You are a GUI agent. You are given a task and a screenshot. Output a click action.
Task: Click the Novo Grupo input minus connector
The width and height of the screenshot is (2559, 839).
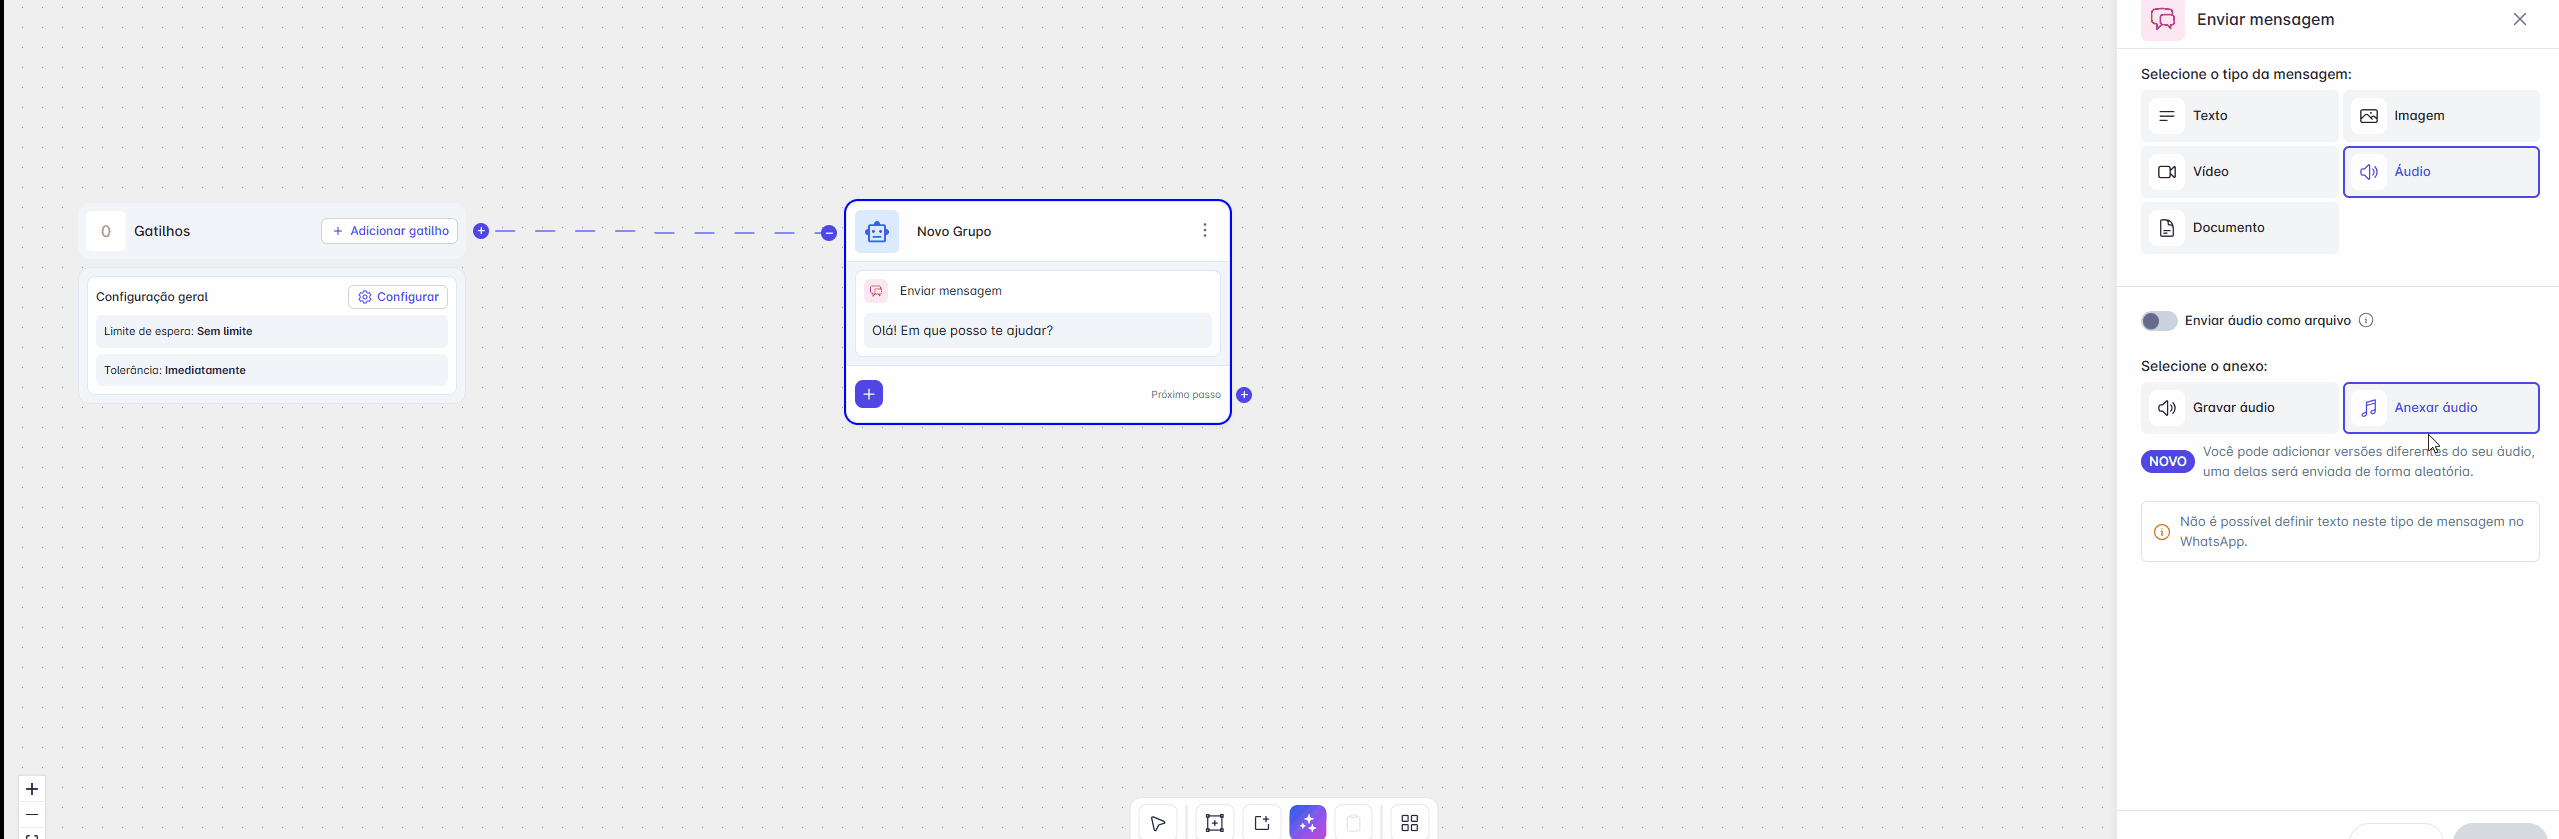coord(829,233)
